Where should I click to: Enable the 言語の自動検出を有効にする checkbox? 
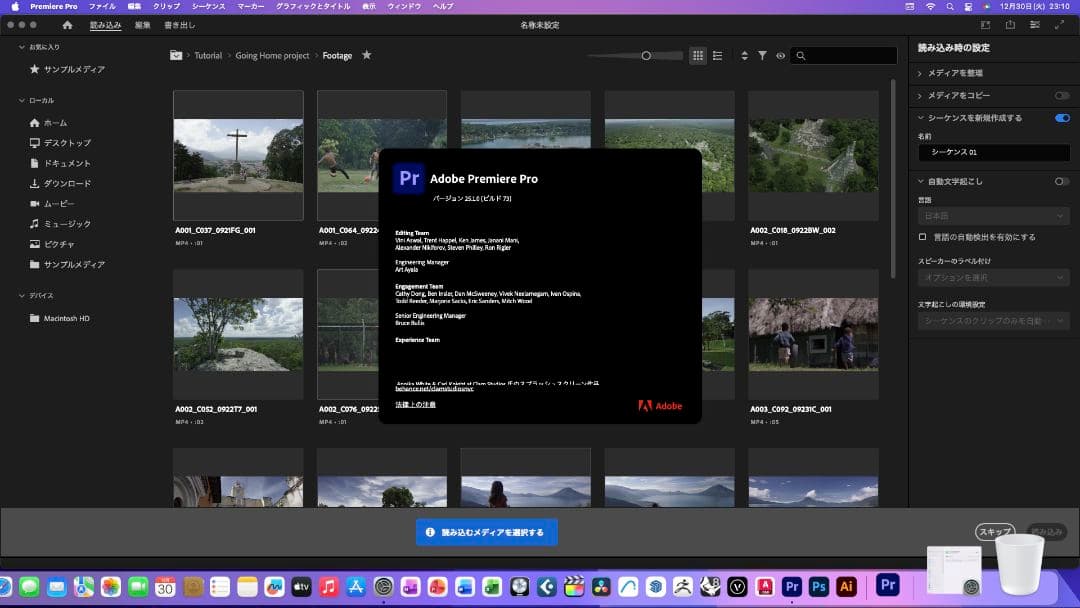click(923, 237)
